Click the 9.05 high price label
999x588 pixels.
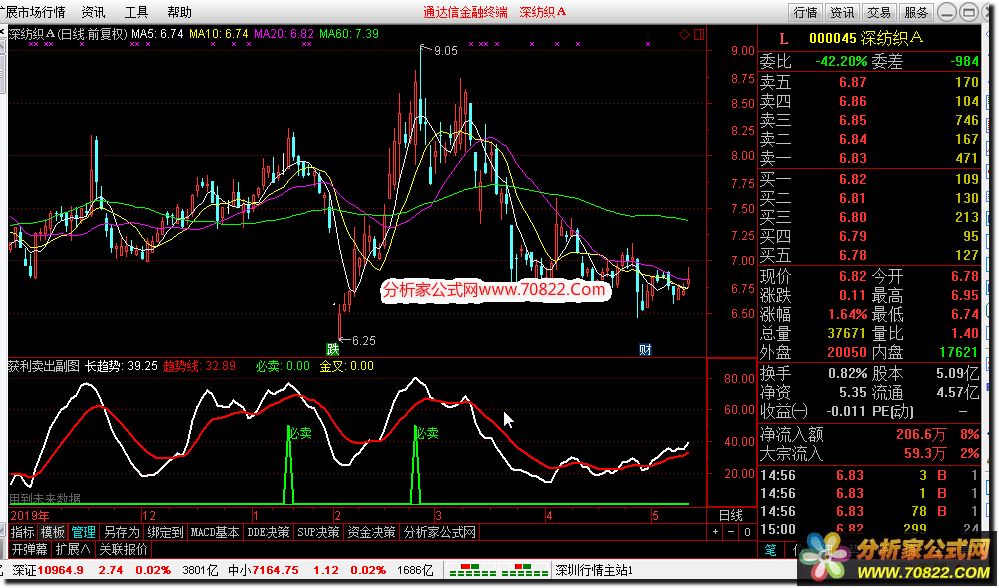tap(445, 51)
